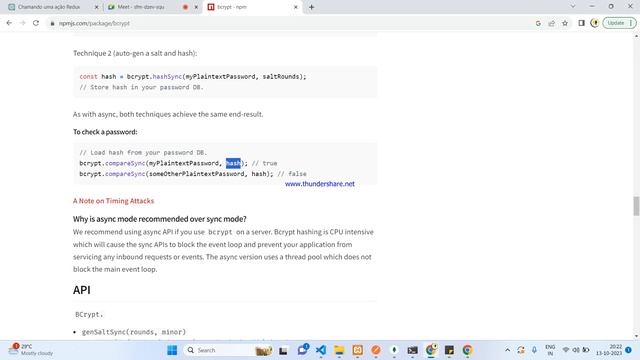Click the microphone tray icon
The height and width of the screenshot is (360, 640).
534,350
